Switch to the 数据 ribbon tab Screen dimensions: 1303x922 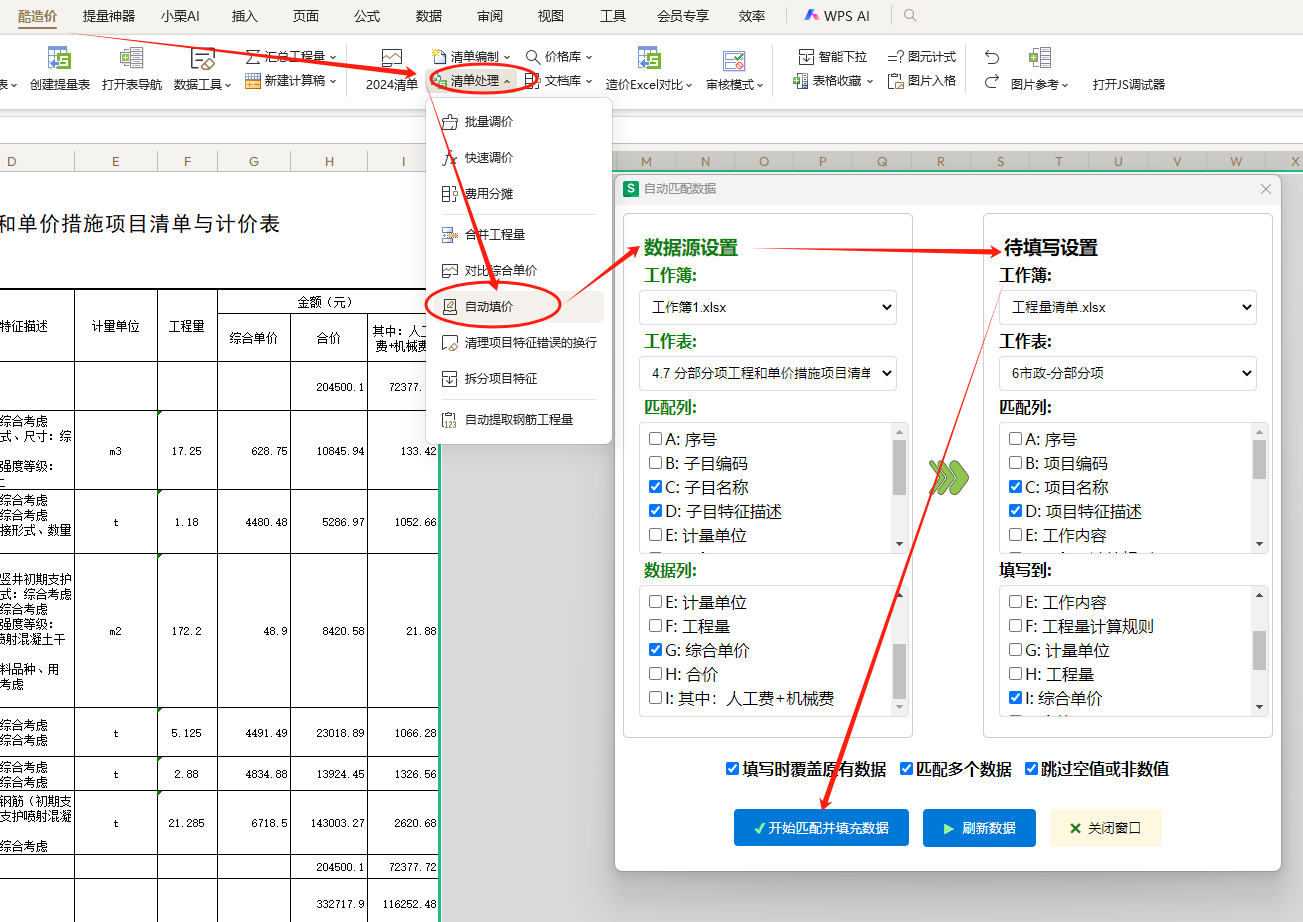(428, 15)
